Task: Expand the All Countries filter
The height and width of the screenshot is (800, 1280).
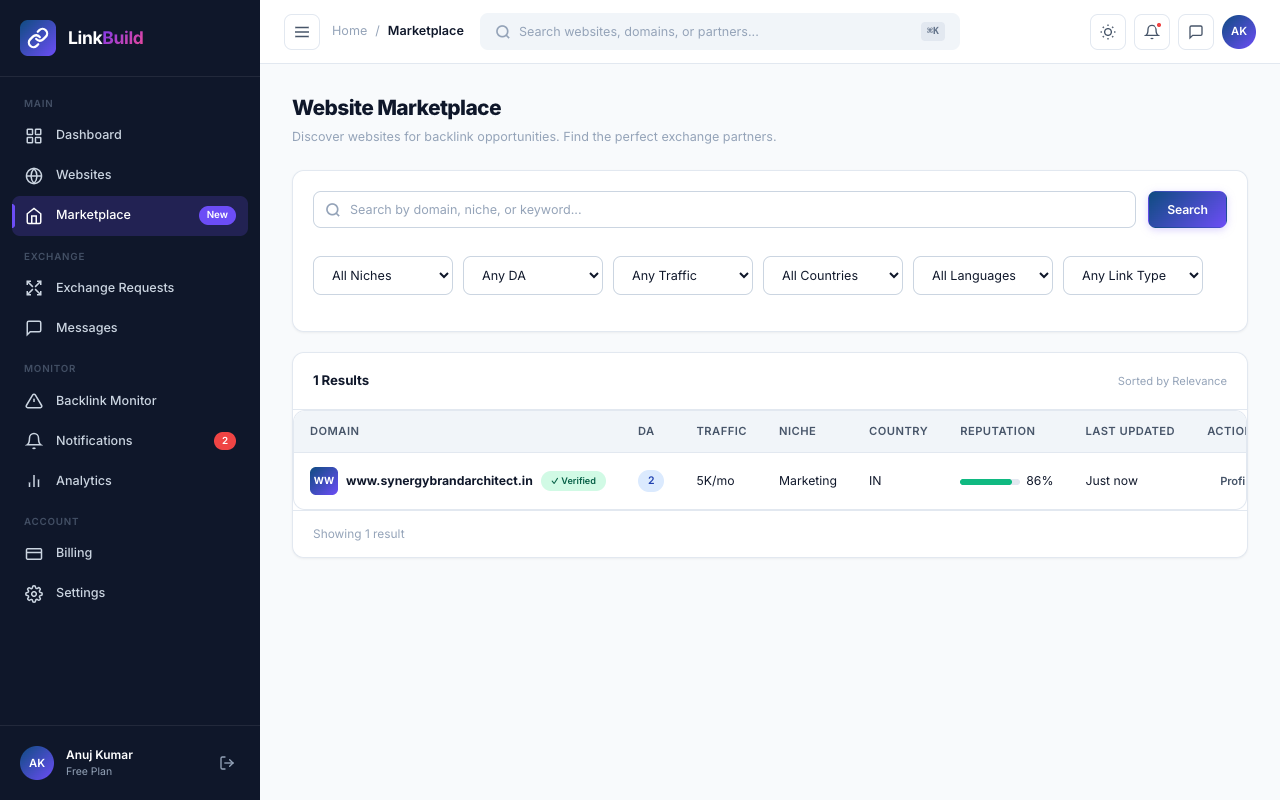Action: tap(833, 276)
